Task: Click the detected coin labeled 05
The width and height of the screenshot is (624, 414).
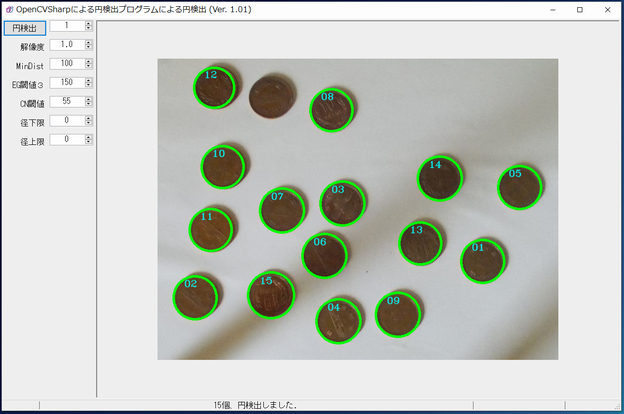Action: tap(519, 187)
